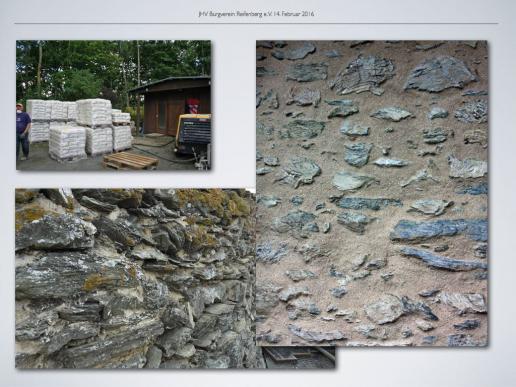
Task: Click the large grey stone at upper right
Action: click(x=439, y=74)
